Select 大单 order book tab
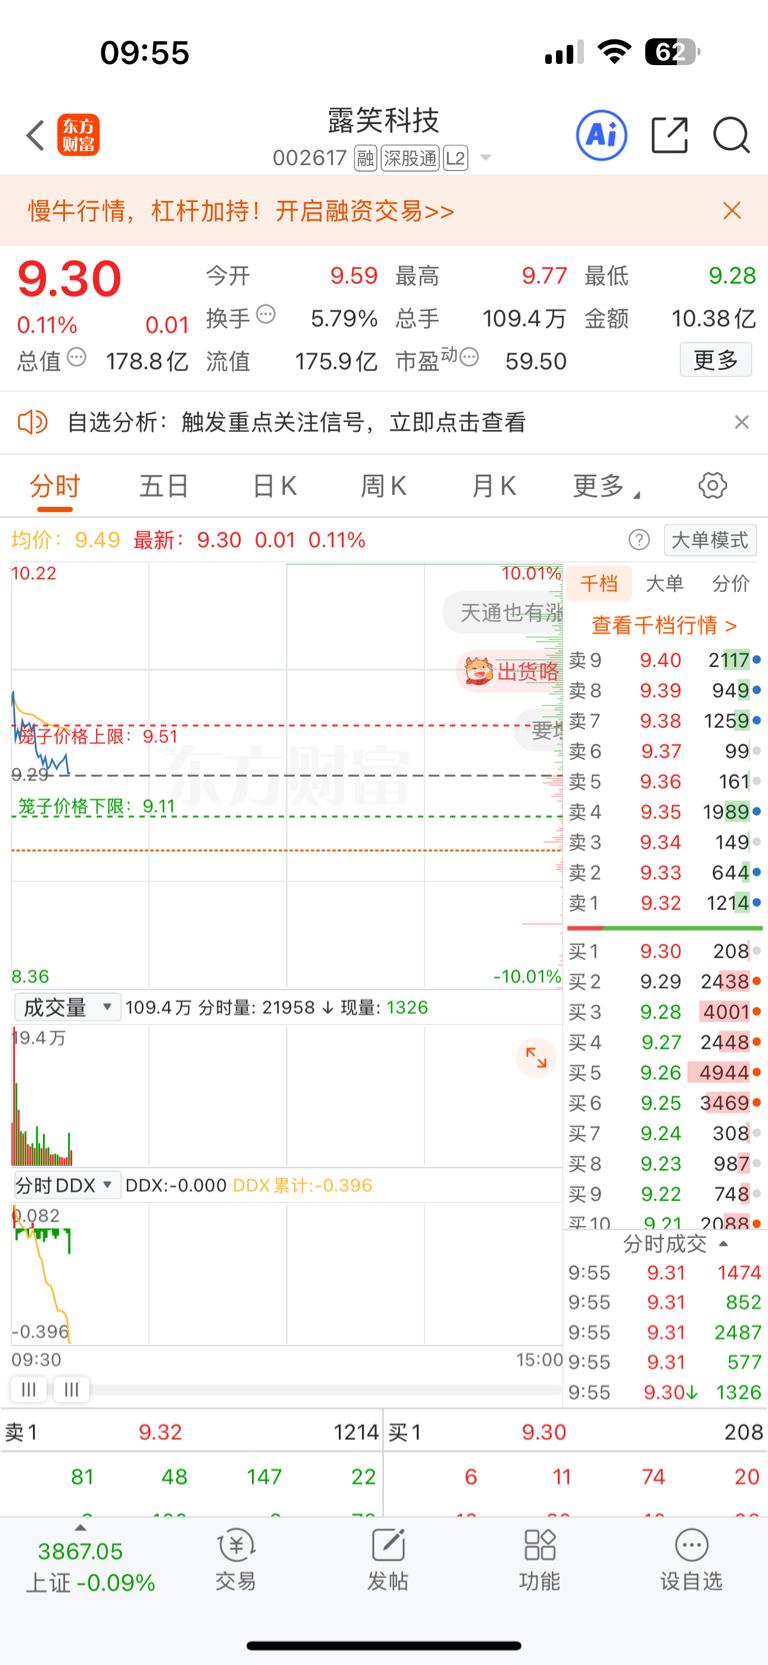 (x=665, y=583)
